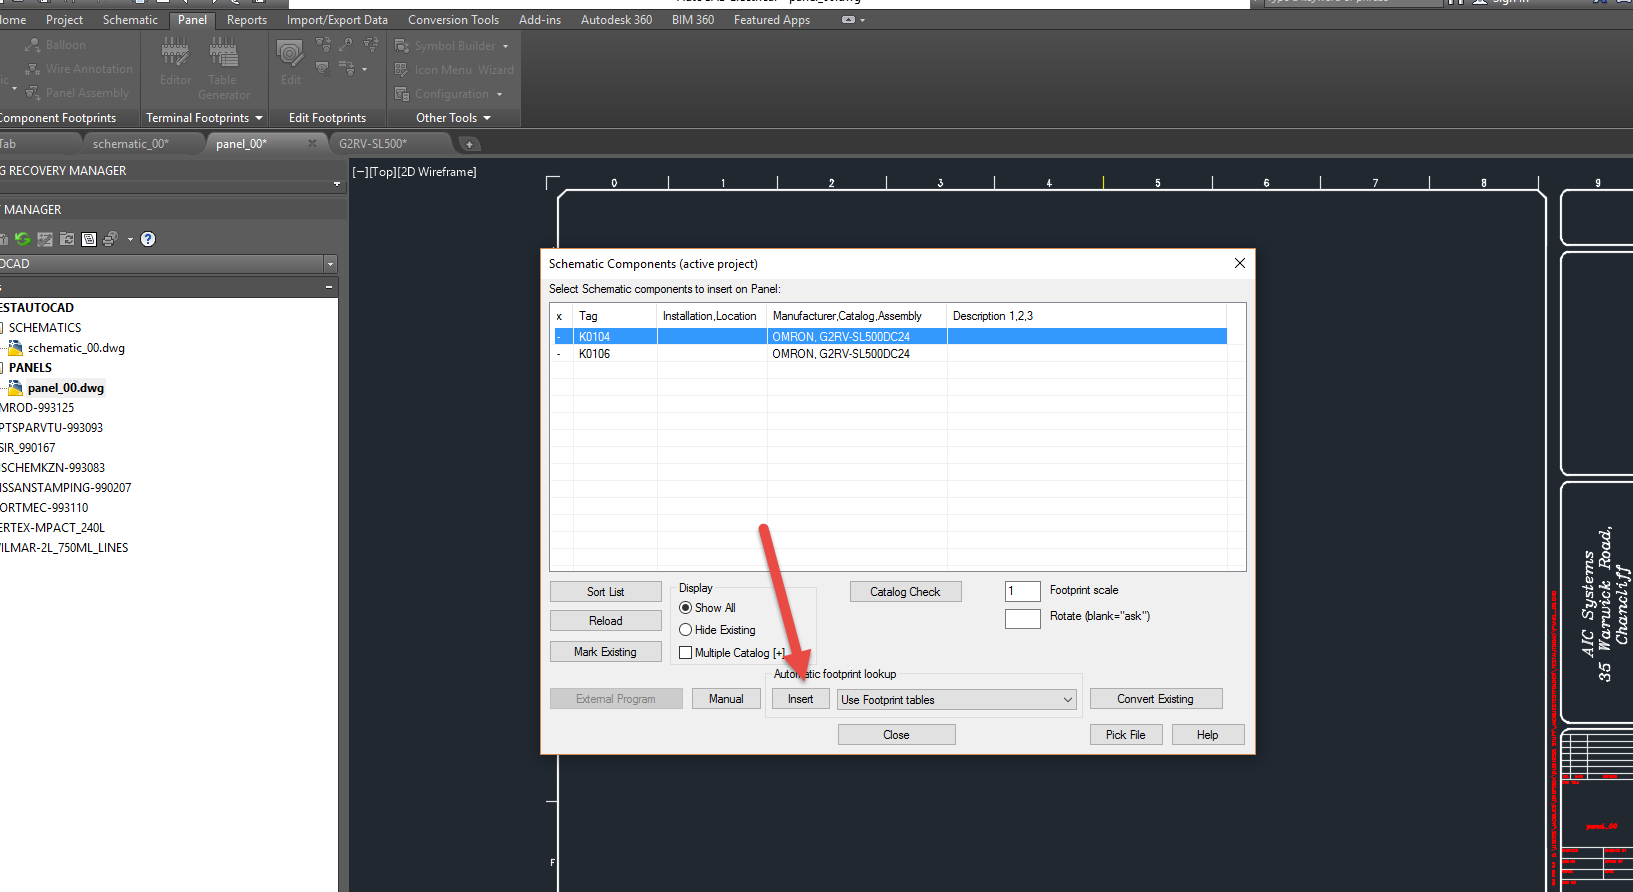Select the Hide Existing radio button

[x=686, y=630]
